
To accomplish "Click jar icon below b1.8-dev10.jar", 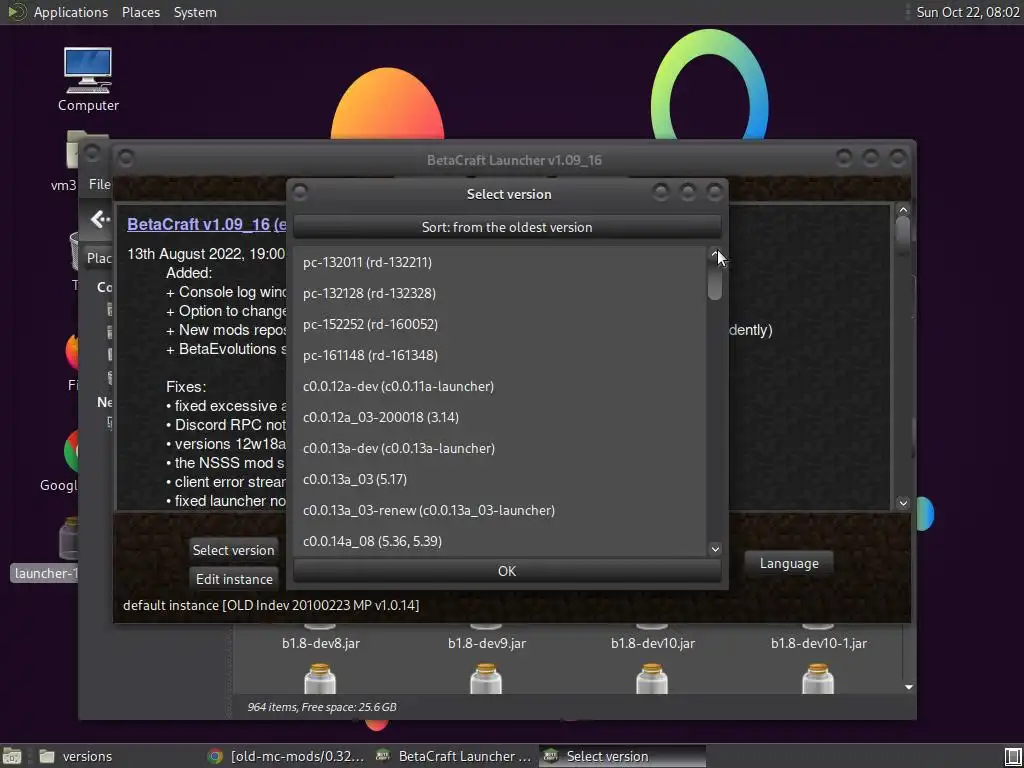I will click(652, 679).
